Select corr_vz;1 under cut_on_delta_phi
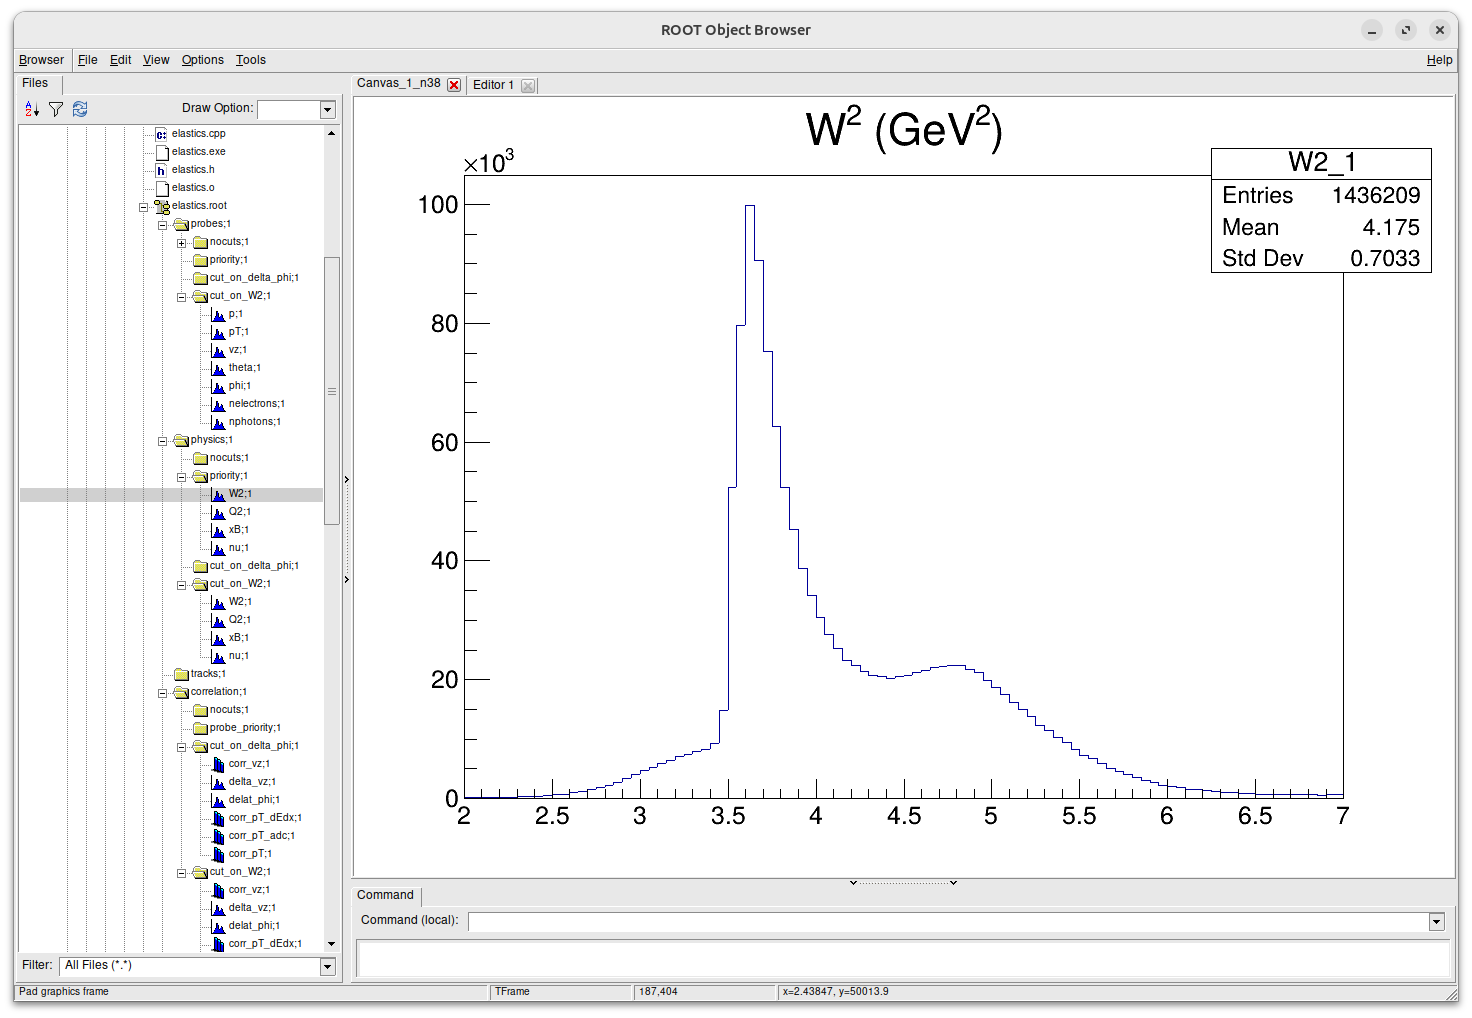This screenshot has height=1018, width=1472. point(249,764)
